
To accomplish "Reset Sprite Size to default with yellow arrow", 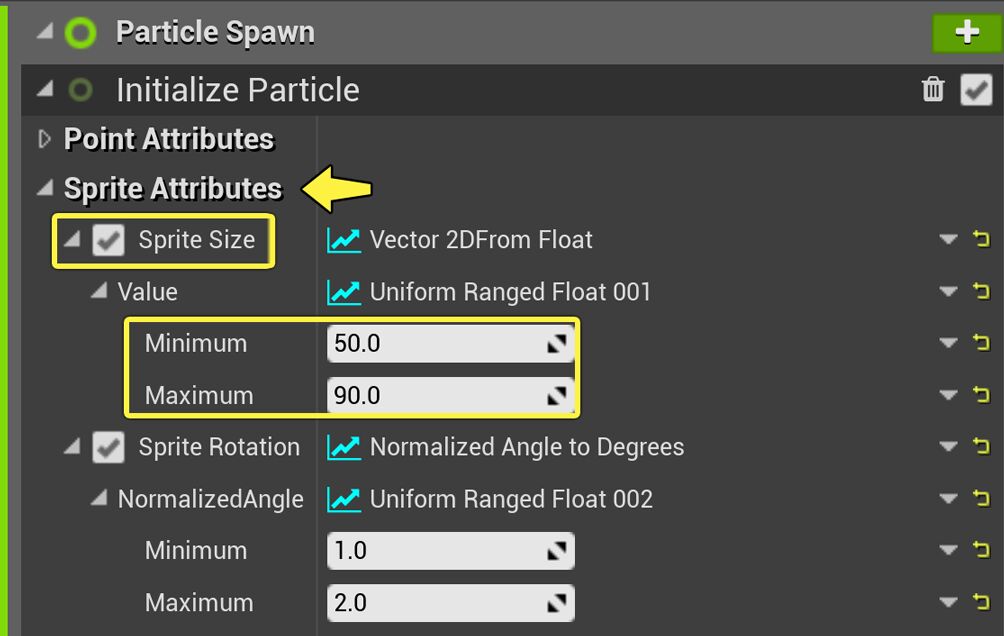I will point(981,239).
